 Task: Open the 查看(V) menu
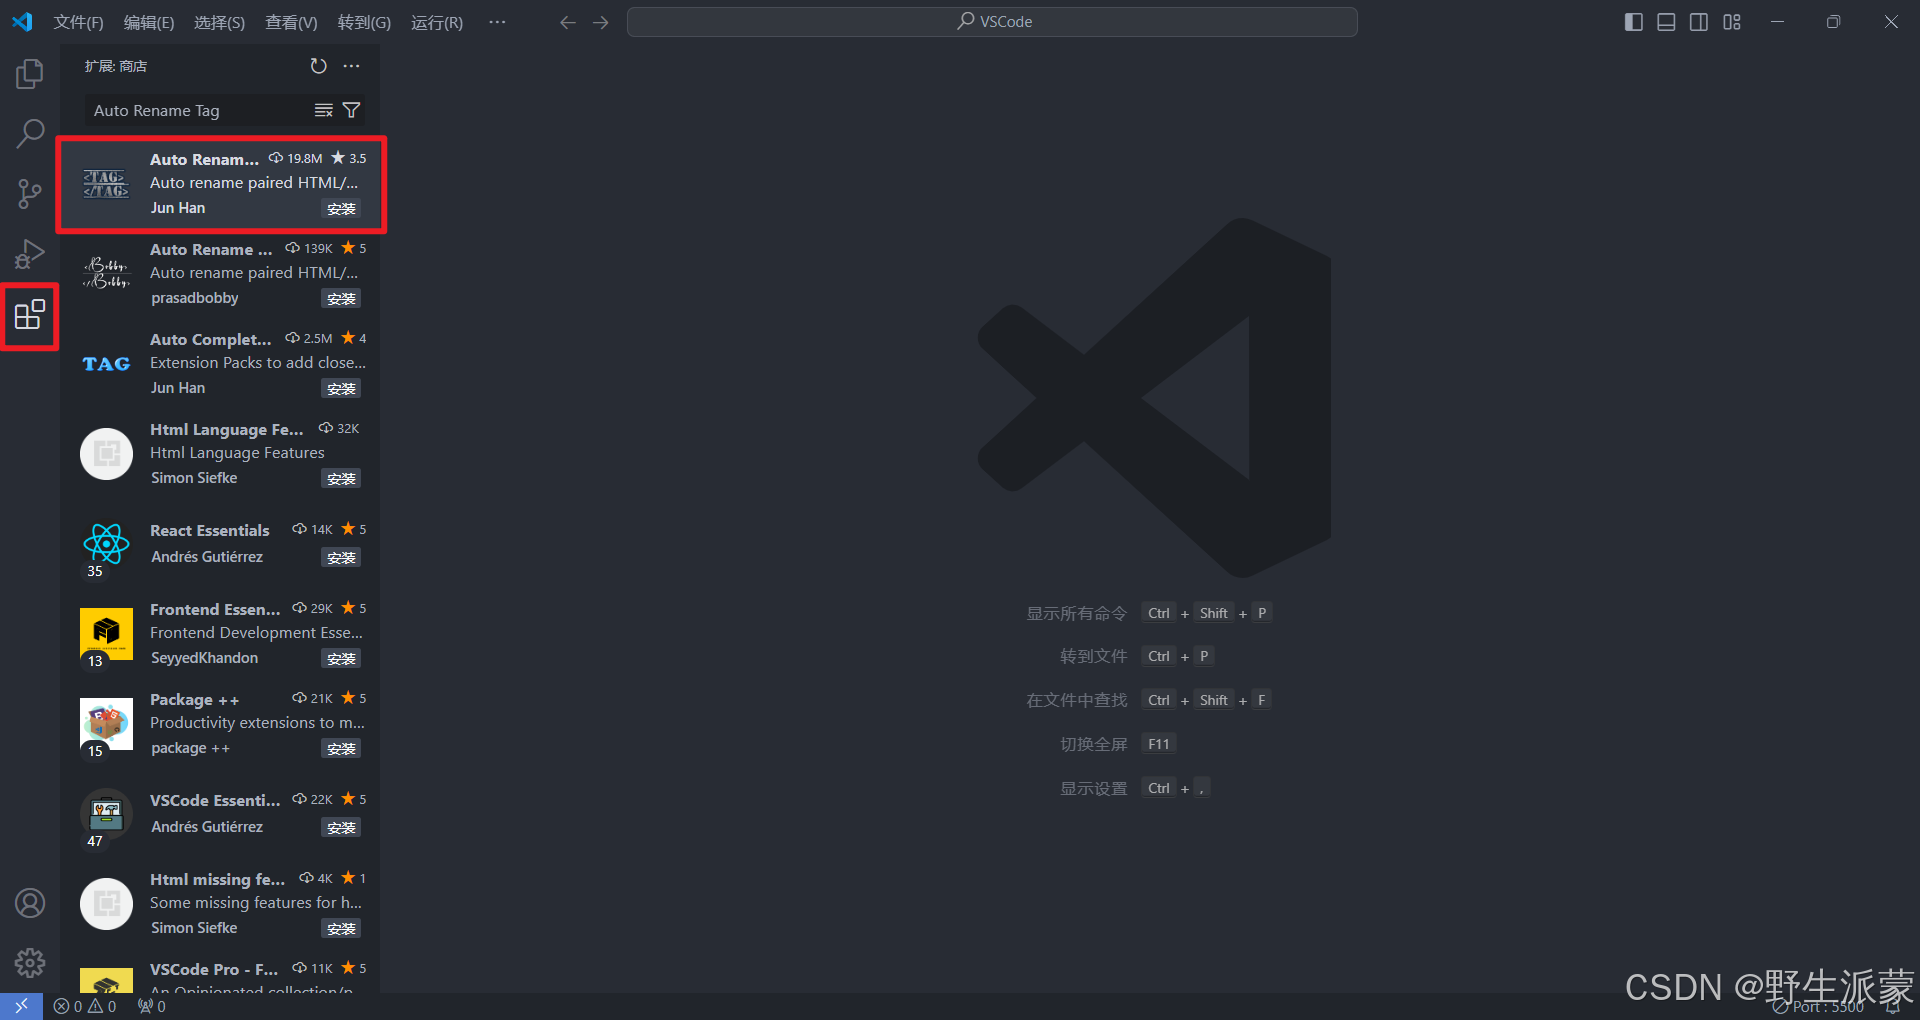291,22
